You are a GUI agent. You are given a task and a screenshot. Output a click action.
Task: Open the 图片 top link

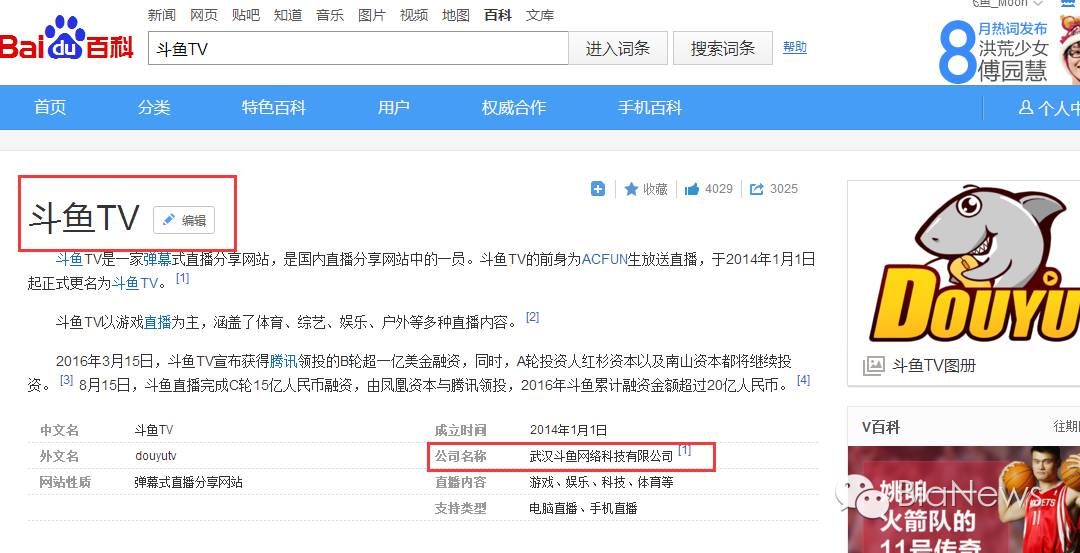tap(372, 15)
